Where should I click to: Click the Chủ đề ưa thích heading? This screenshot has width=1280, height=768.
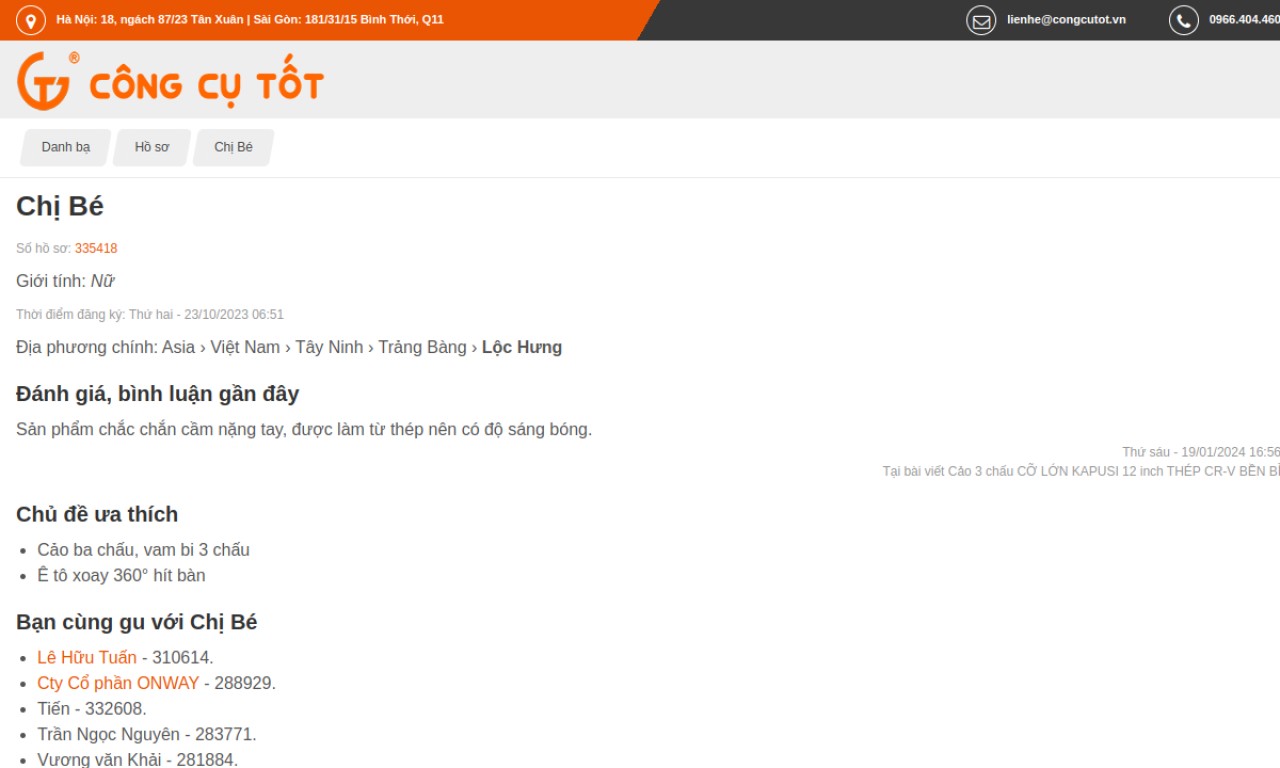pyautogui.click(x=97, y=514)
